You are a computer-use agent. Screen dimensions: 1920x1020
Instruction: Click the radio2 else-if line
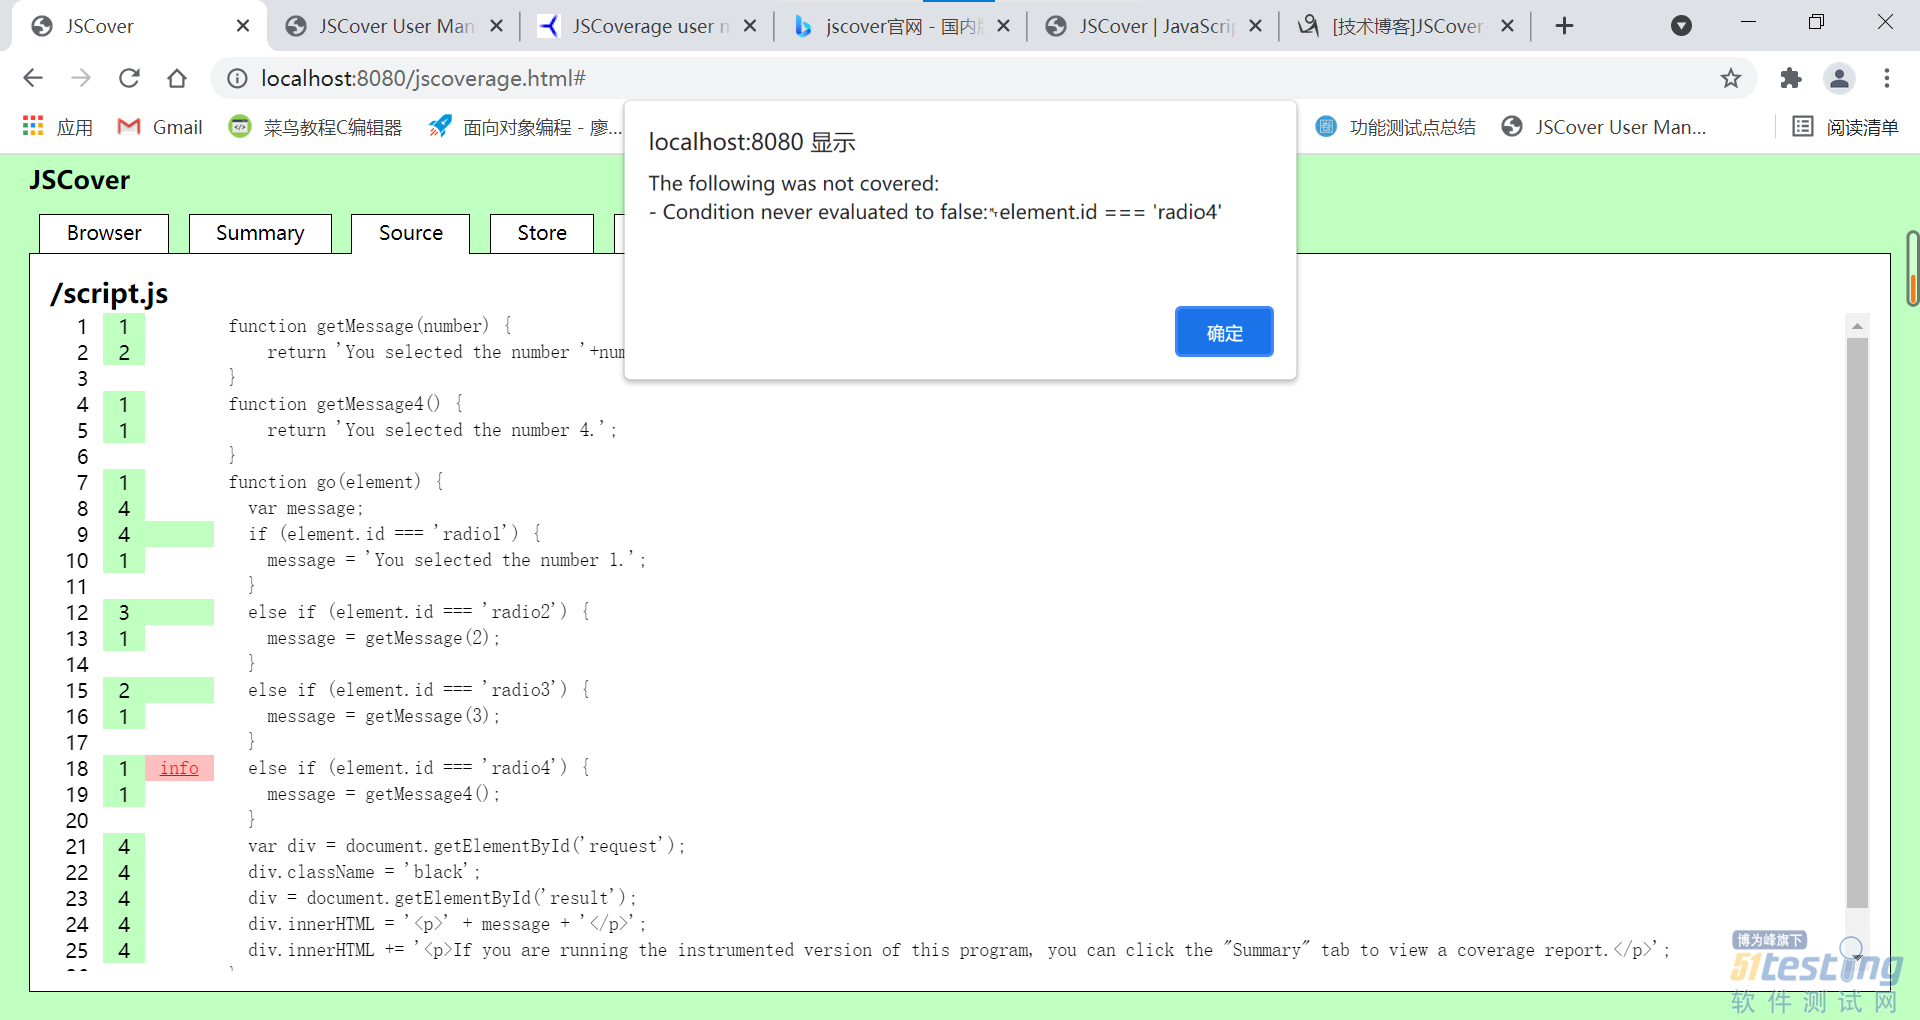[419, 612]
